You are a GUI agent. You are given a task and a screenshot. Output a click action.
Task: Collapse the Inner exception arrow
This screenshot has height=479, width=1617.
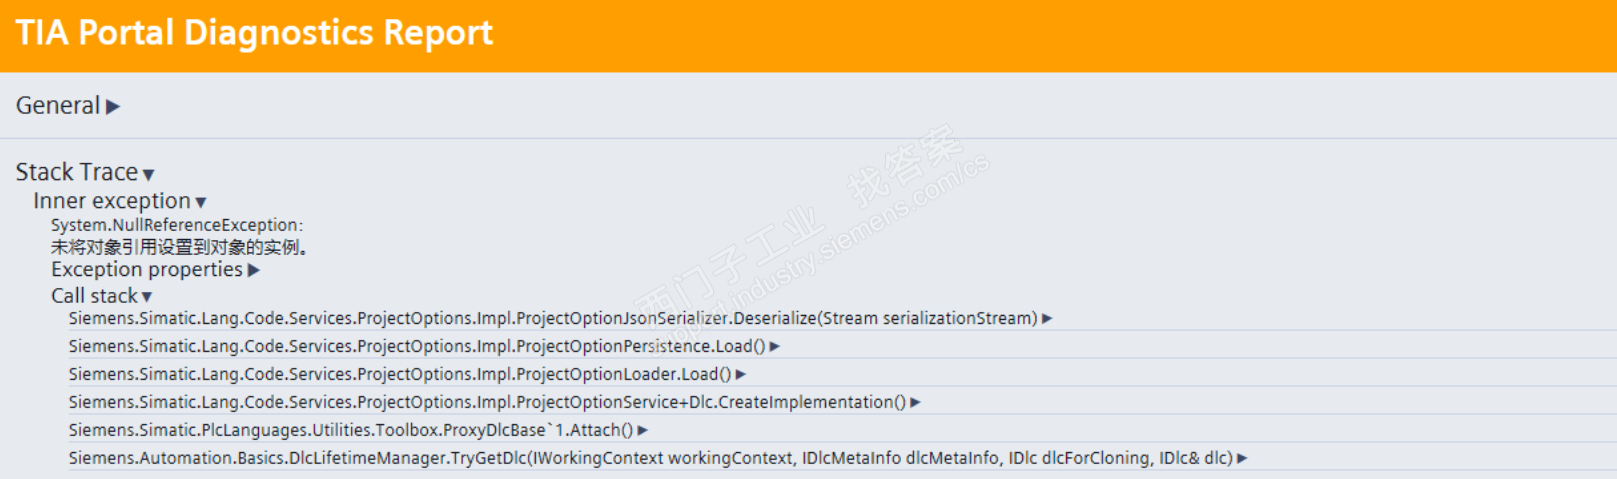coord(201,202)
